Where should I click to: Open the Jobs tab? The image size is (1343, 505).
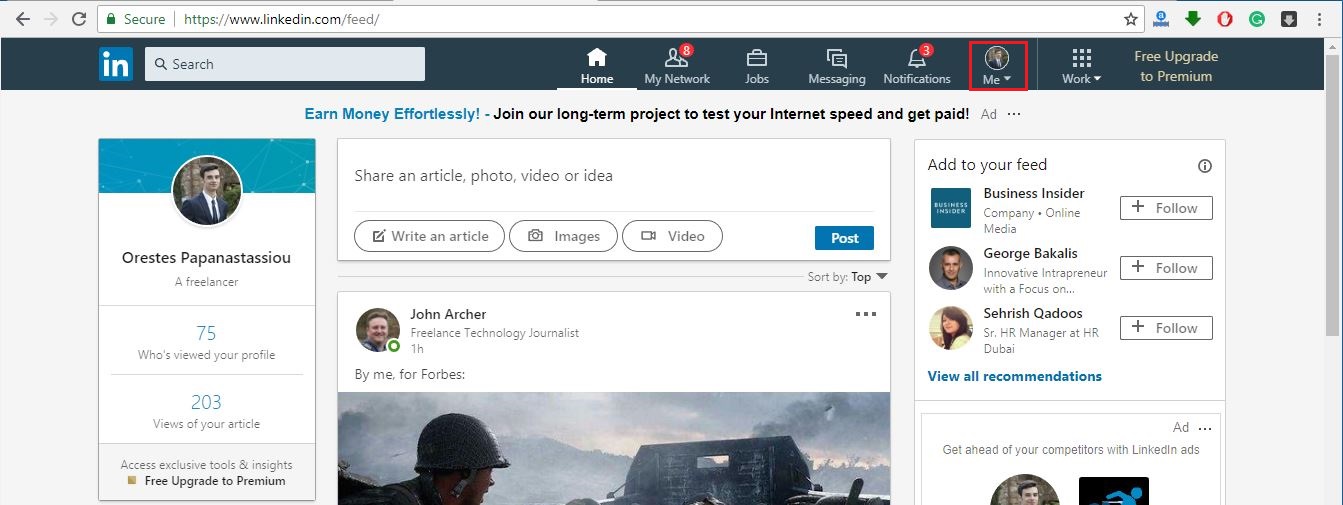pyautogui.click(x=757, y=66)
